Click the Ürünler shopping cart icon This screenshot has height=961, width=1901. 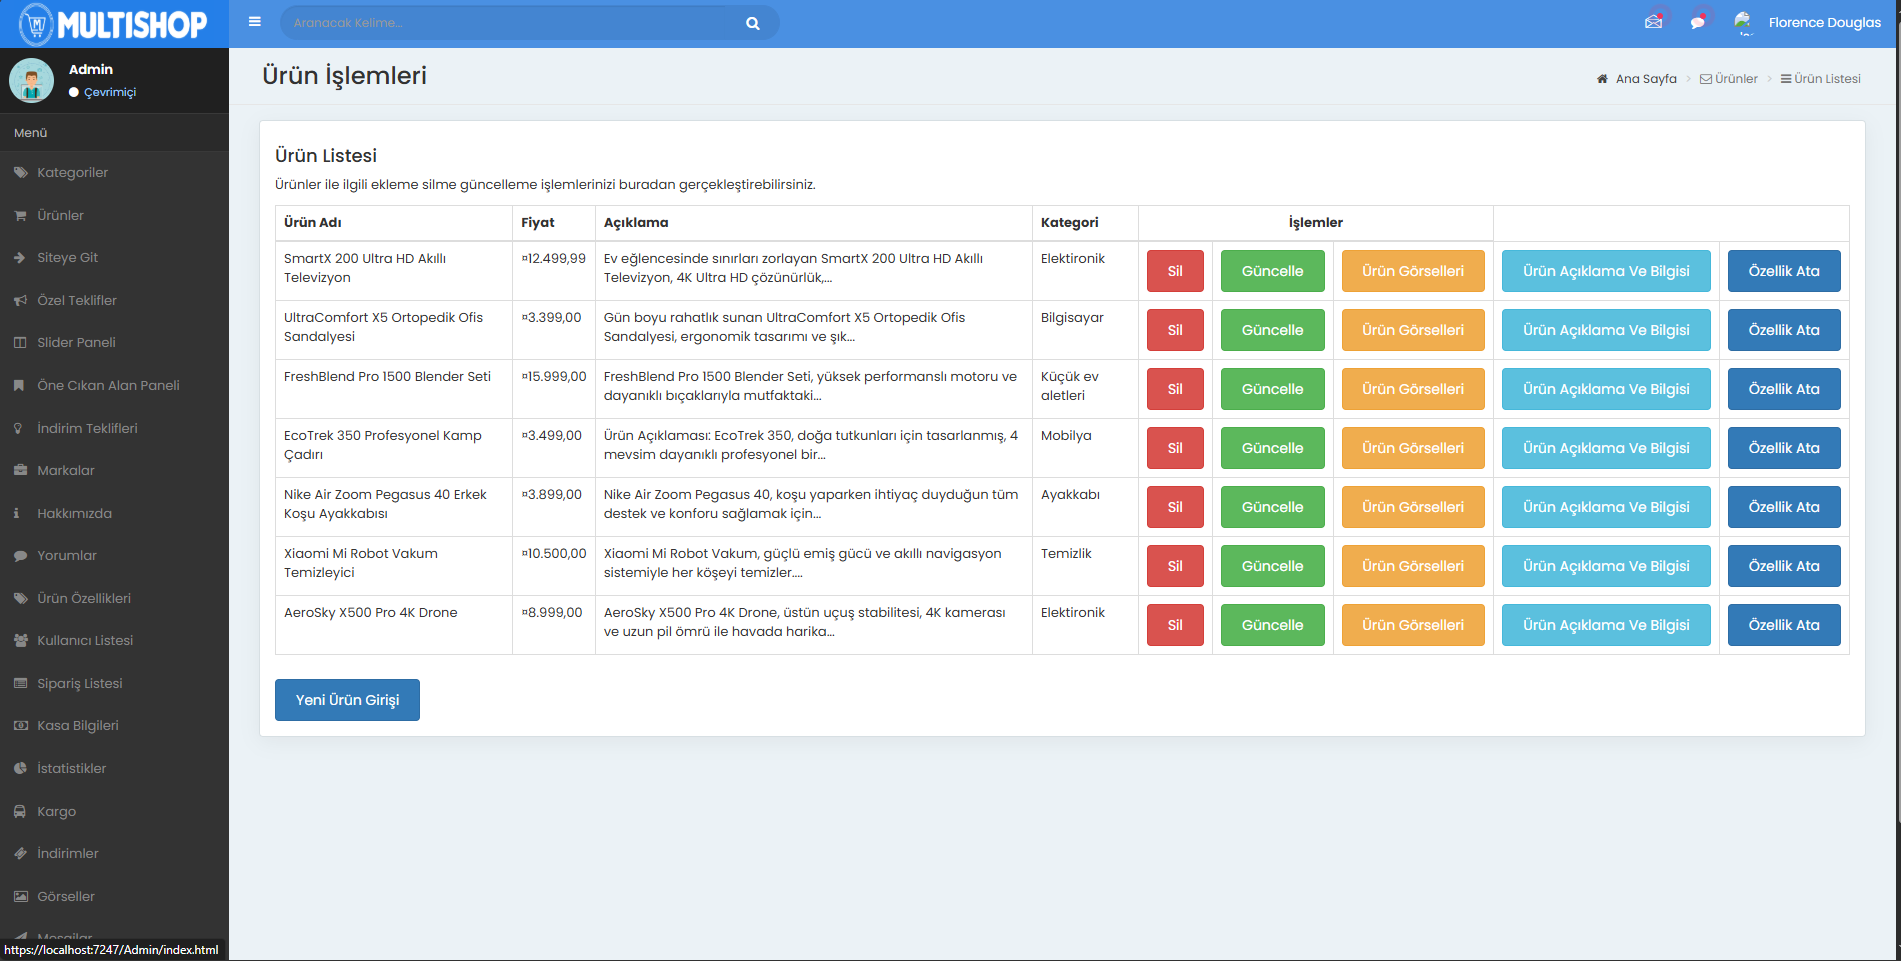point(20,215)
